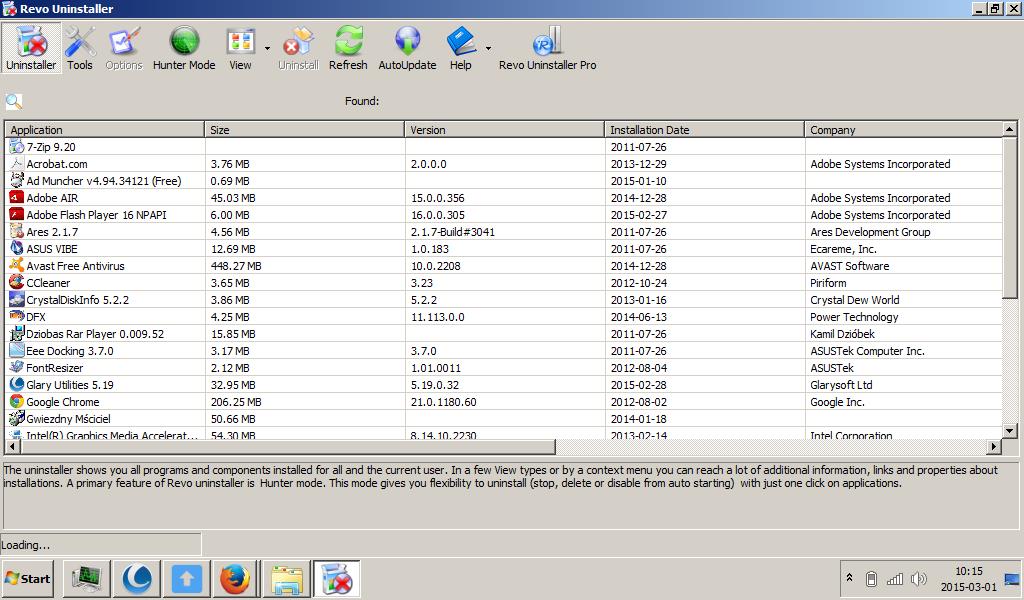Viewport: 1024px width, 600px height.
Task: Switch to Firefox in taskbar
Action: tap(235, 578)
